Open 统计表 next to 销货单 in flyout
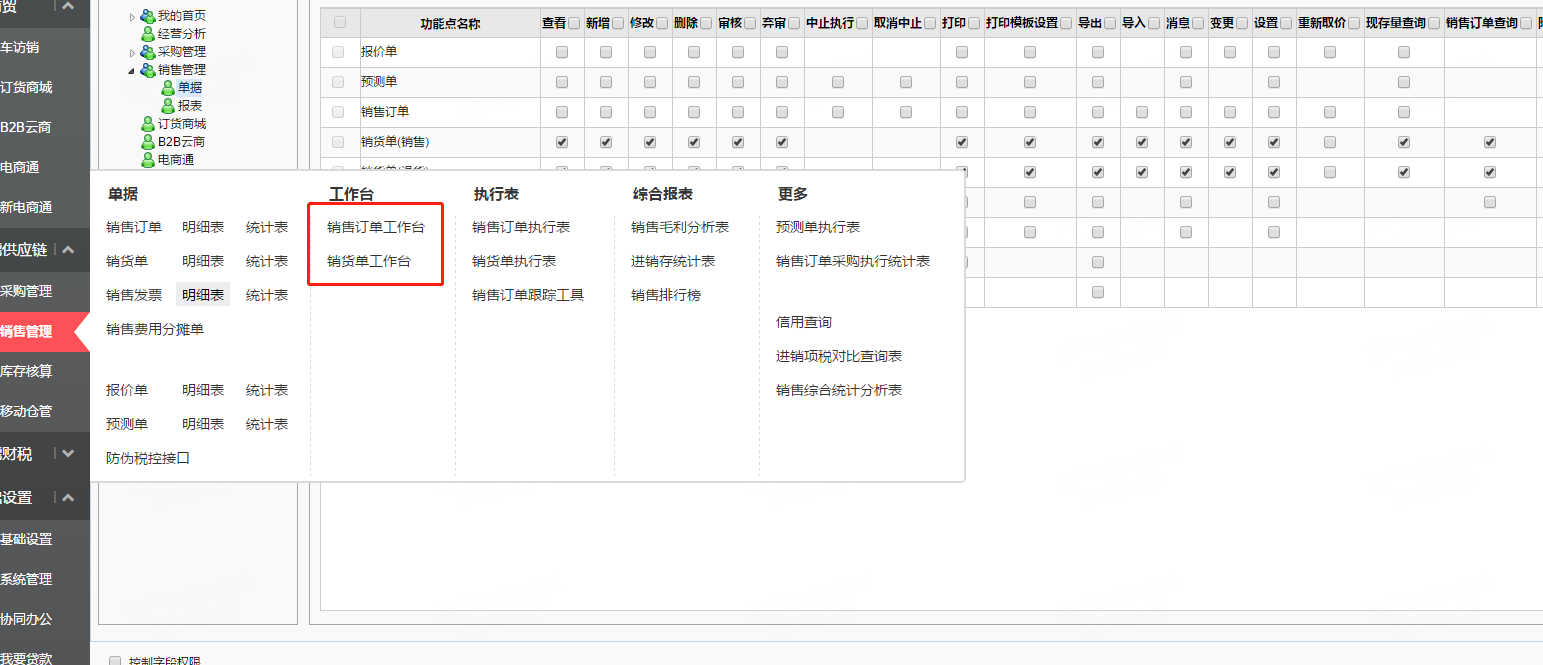The height and width of the screenshot is (665, 1543). point(267,261)
